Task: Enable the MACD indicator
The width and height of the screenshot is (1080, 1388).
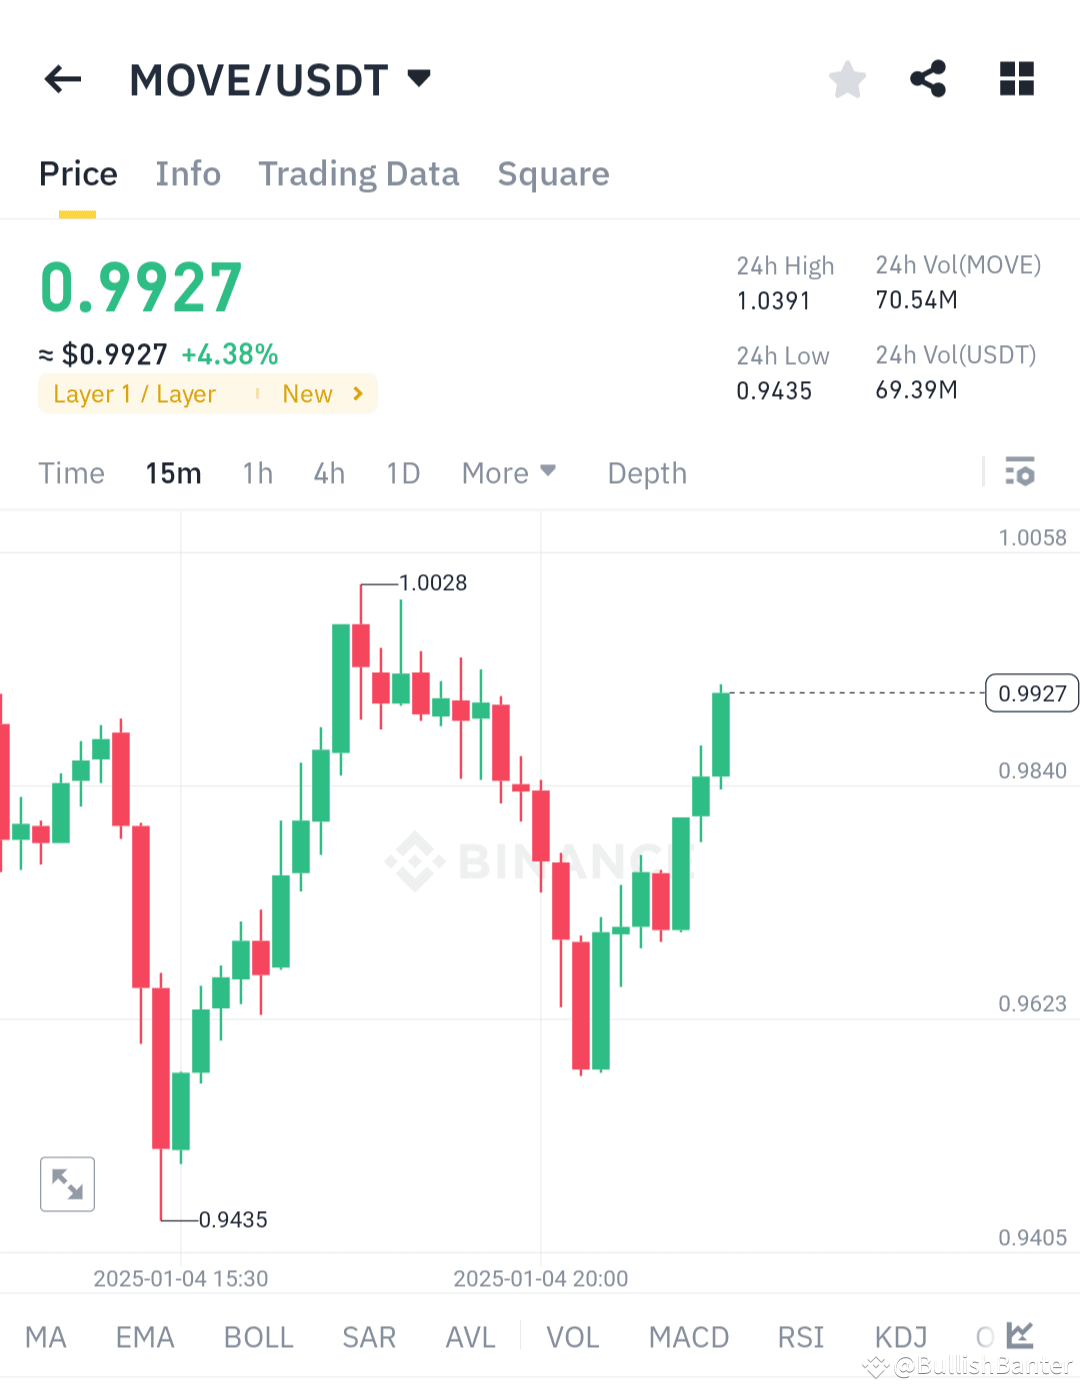Action: (x=688, y=1337)
